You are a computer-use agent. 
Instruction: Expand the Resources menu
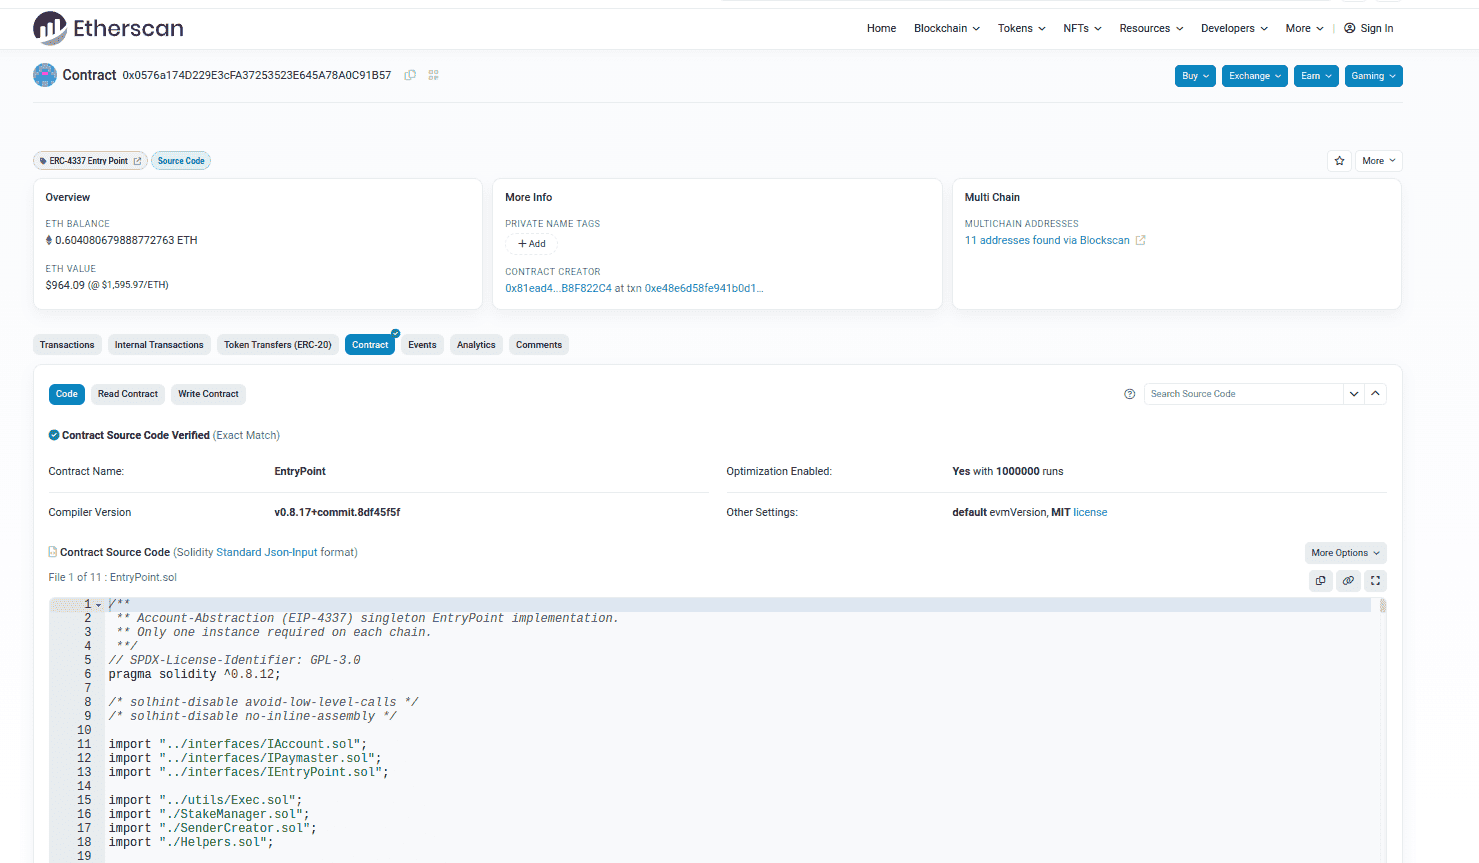(1151, 28)
